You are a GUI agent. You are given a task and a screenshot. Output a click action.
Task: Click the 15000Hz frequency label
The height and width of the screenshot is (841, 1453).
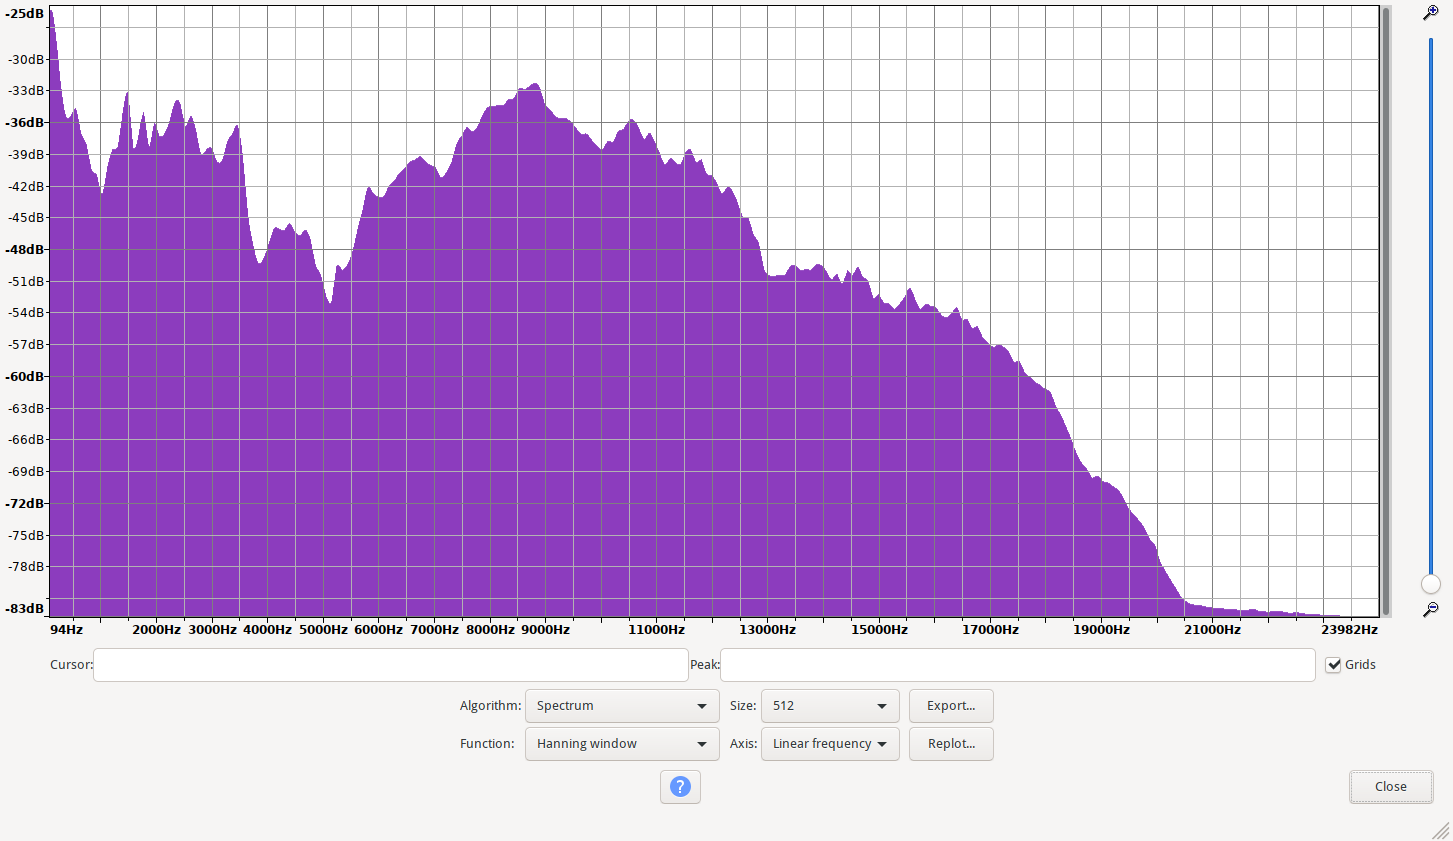pos(880,630)
